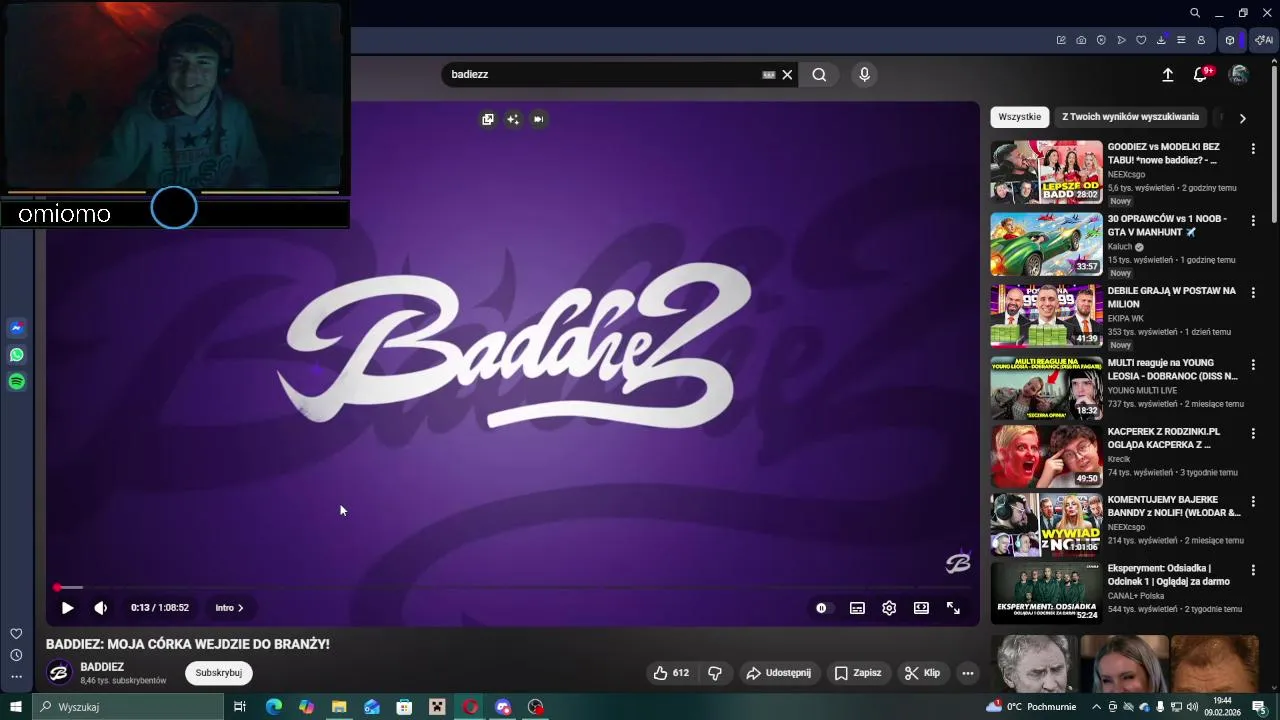This screenshot has width=1280, height=720.
Task: Open more video actions menu
Action: (x=967, y=673)
